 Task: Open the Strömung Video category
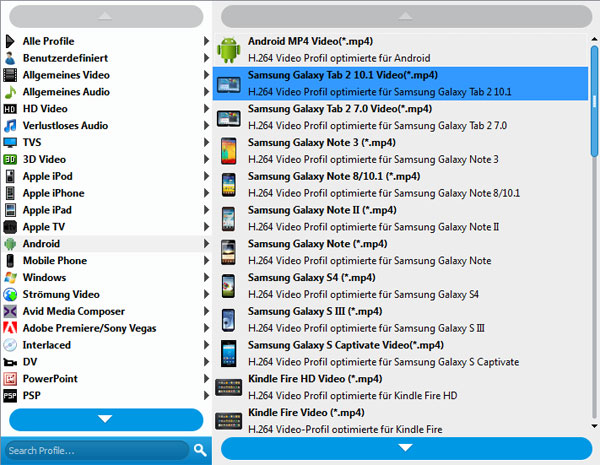(x=106, y=294)
